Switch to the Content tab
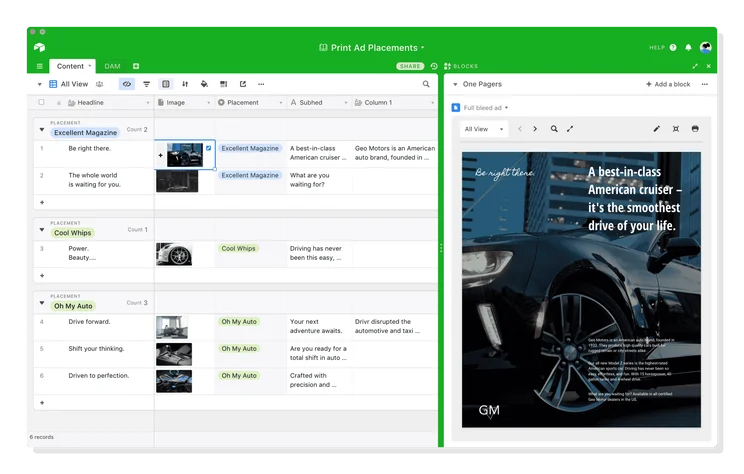This screenshot has width=744, height=474. pos(73,66)
